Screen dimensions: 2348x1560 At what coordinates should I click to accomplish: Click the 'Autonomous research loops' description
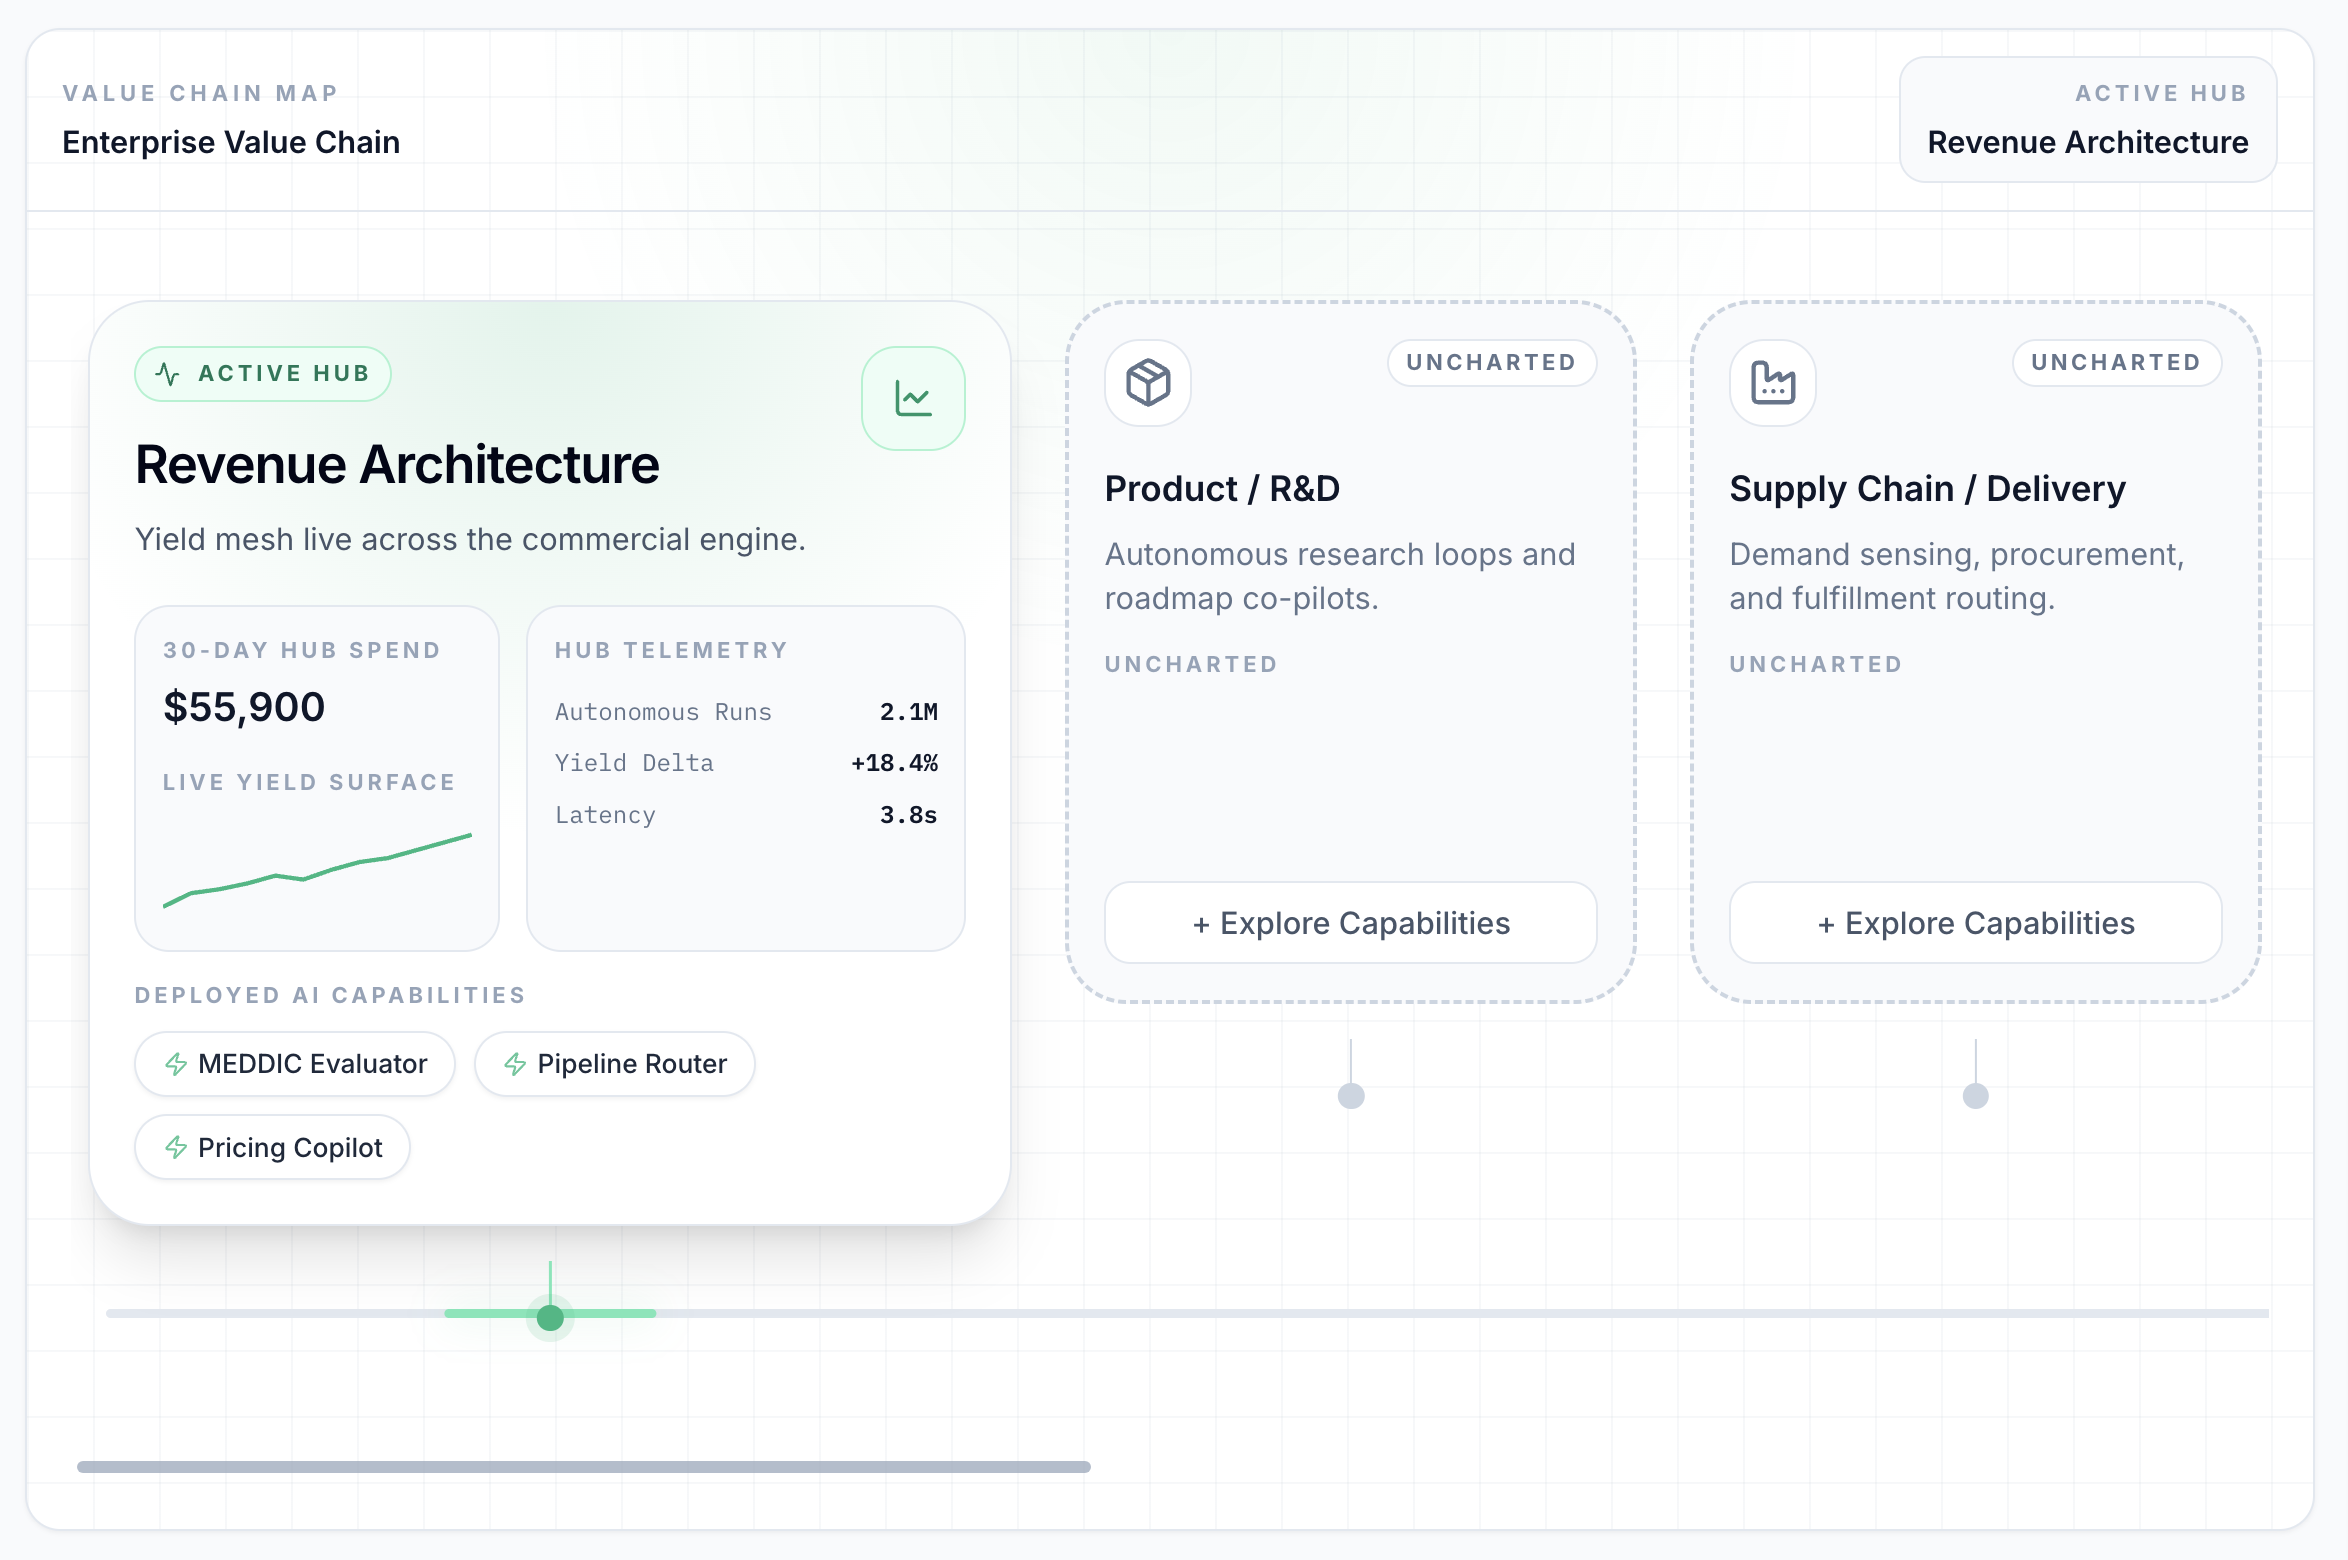[1340, 576]
